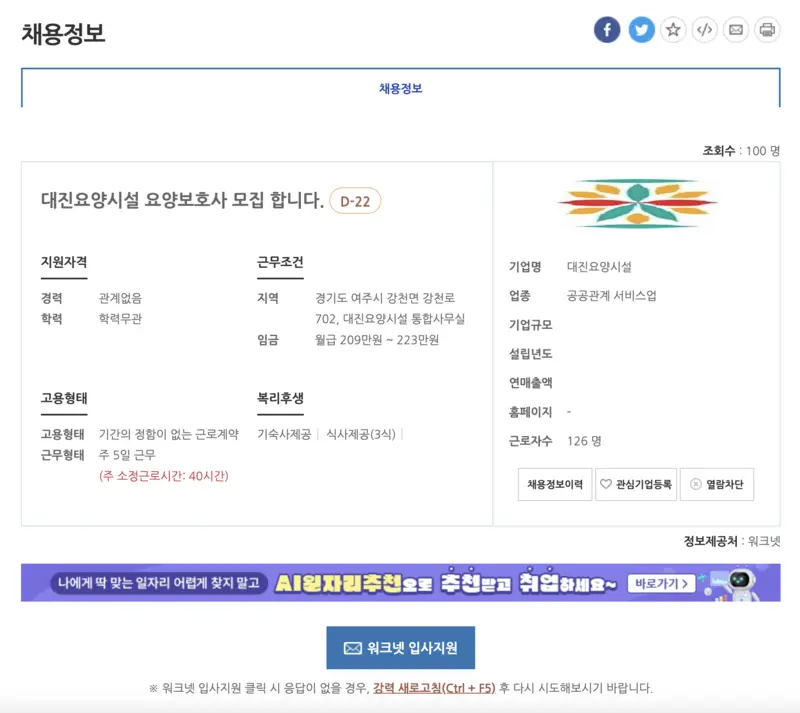Screen dimensions: 800x713
Task: Share the job posting on Facebook
Action: (606, 29)
